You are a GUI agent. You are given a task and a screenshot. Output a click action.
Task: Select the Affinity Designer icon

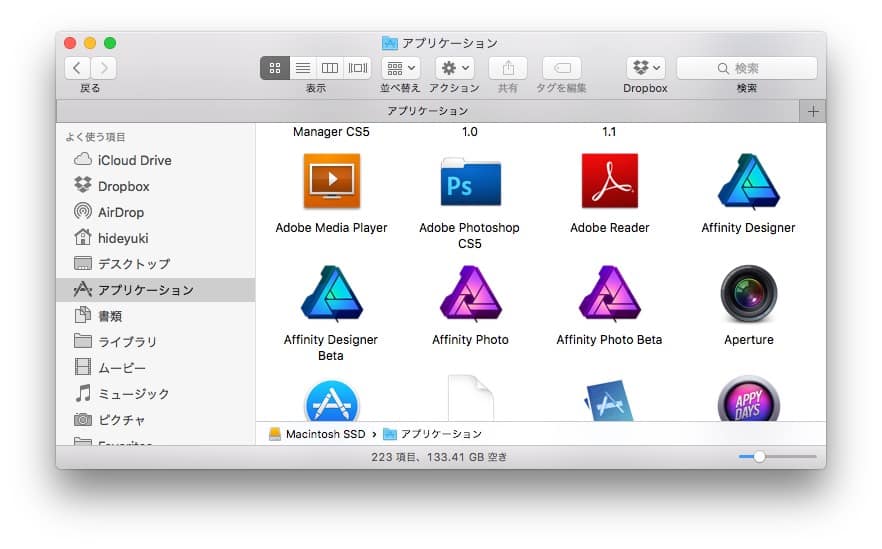(x=748, y=181)
